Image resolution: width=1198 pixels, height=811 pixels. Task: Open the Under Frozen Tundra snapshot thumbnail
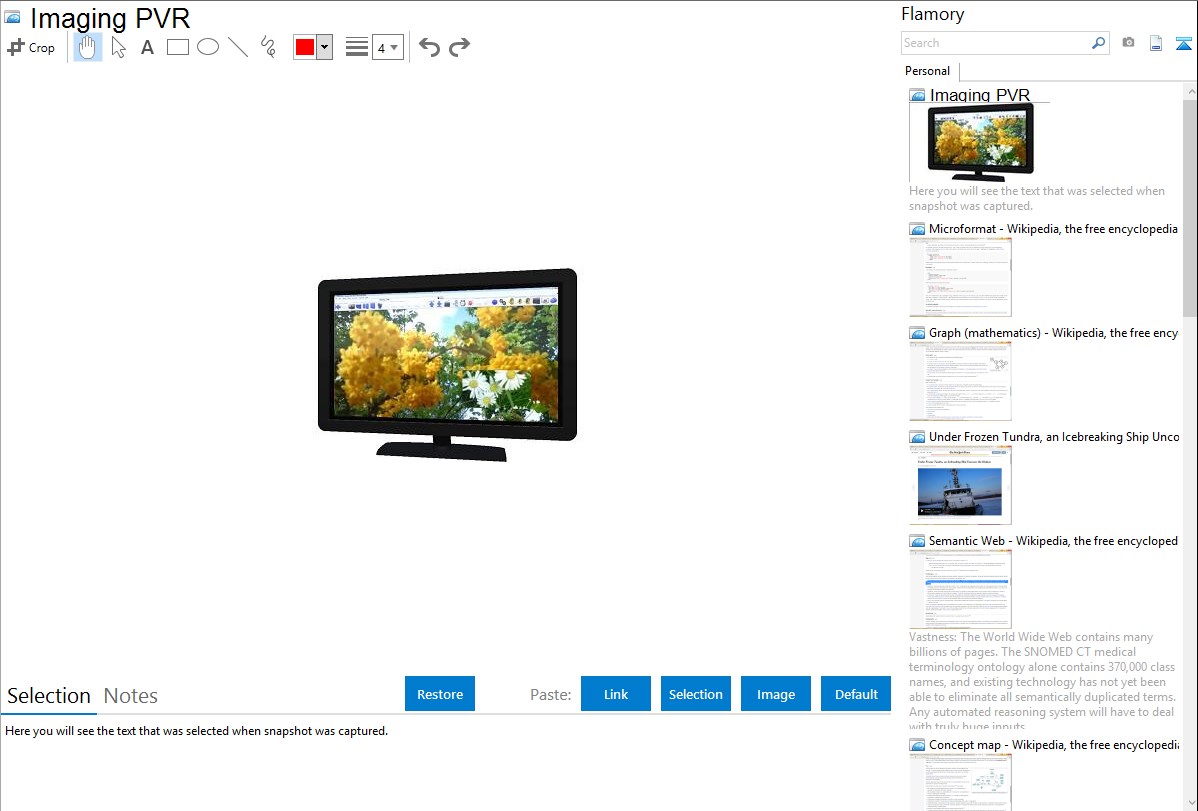click(960, 485)
